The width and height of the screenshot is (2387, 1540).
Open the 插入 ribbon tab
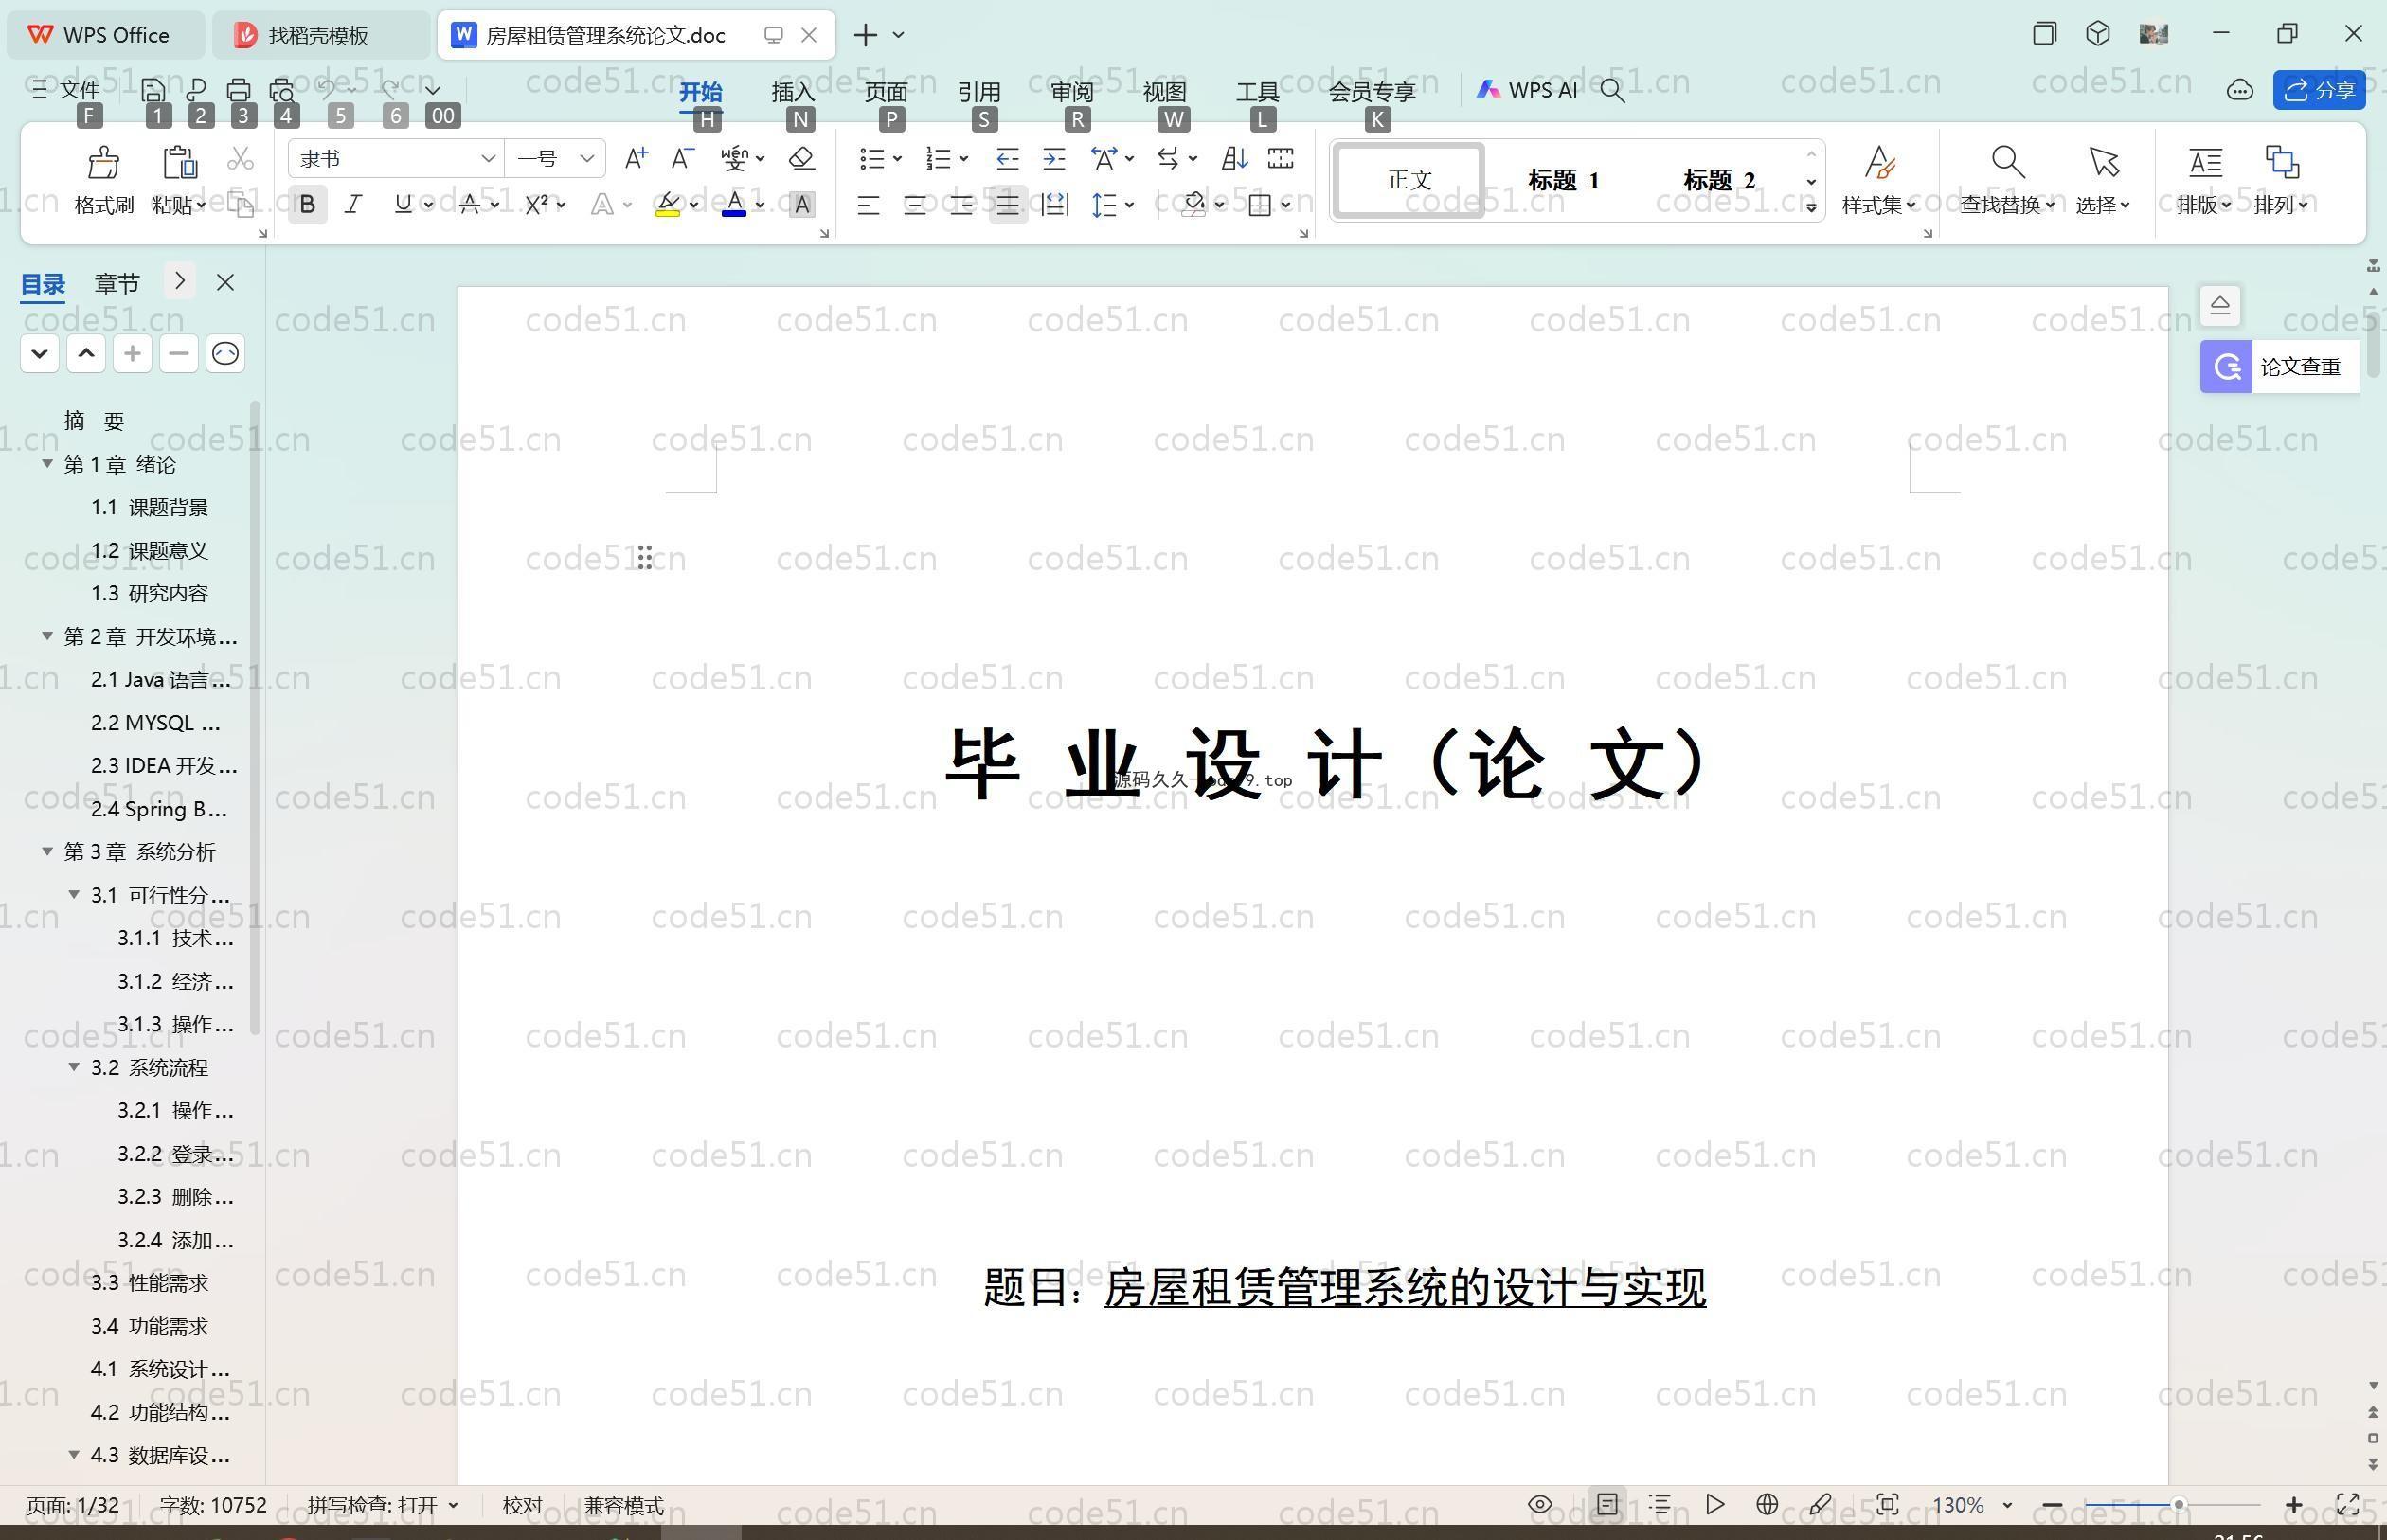[x=793, y=91]
